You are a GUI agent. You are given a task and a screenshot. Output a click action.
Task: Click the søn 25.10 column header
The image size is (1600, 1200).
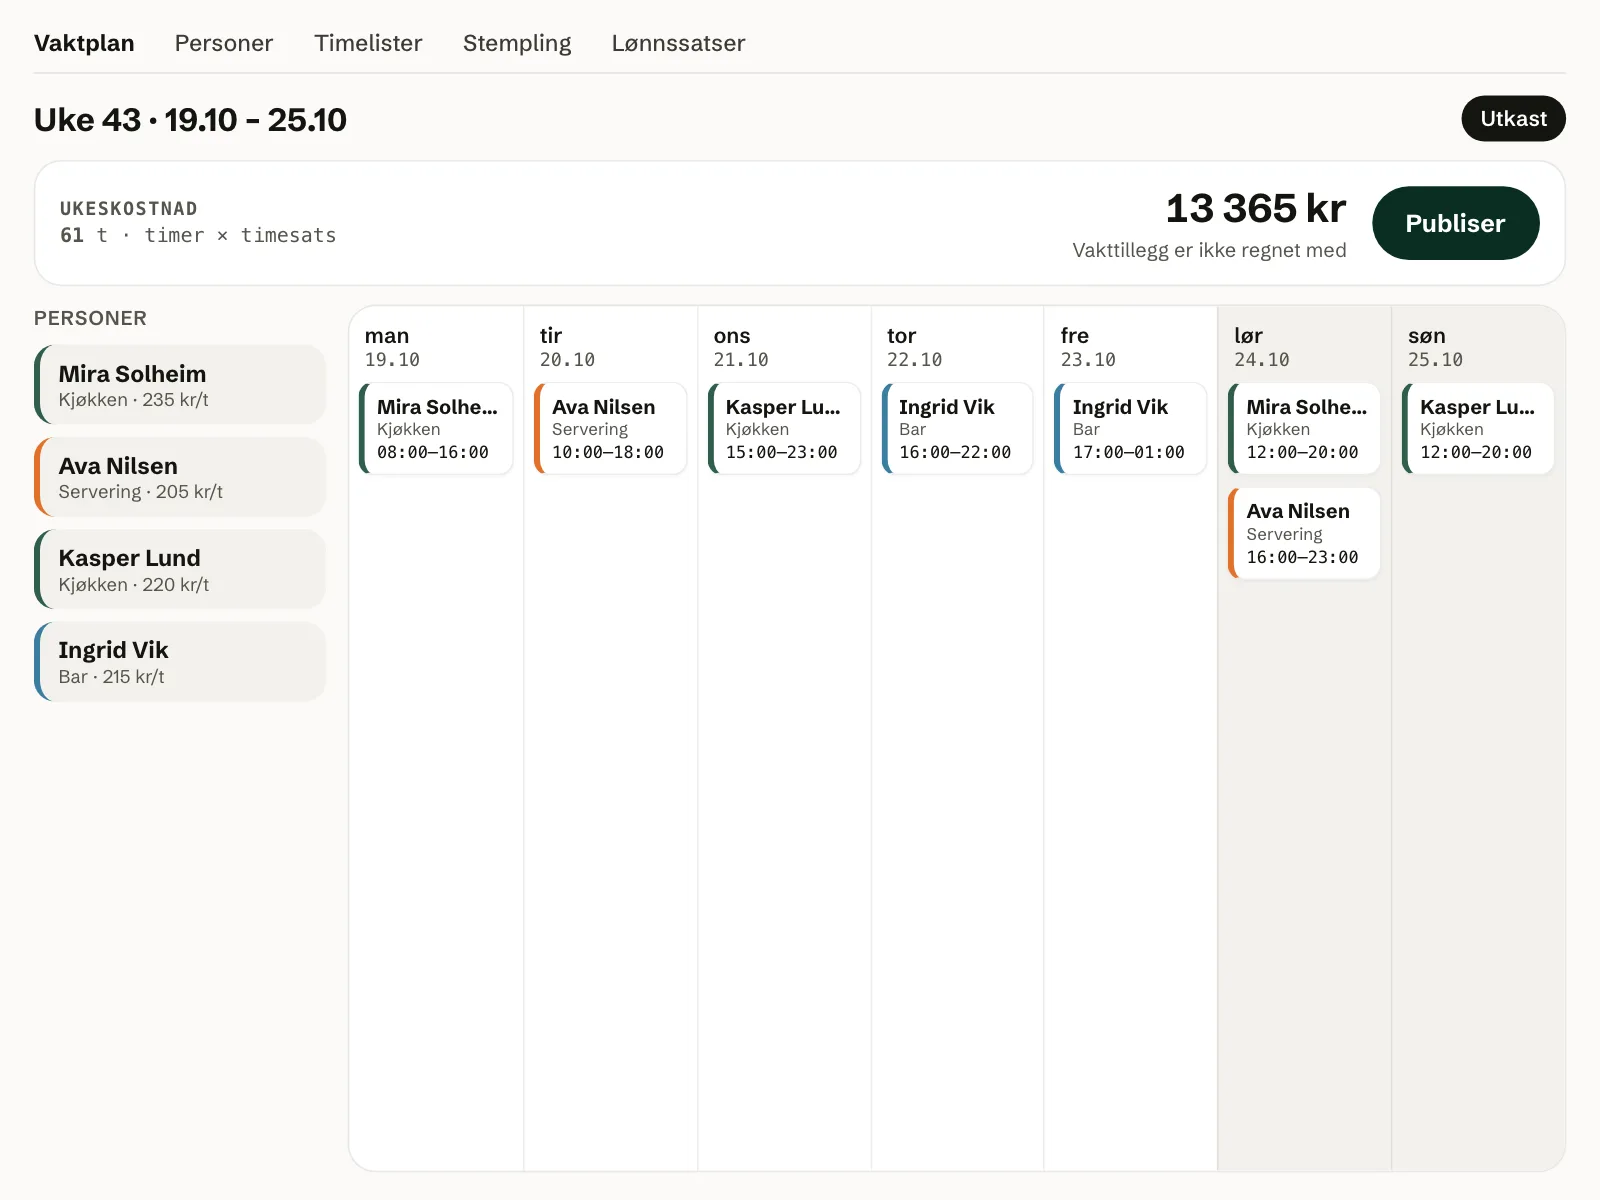[1435, 347]
